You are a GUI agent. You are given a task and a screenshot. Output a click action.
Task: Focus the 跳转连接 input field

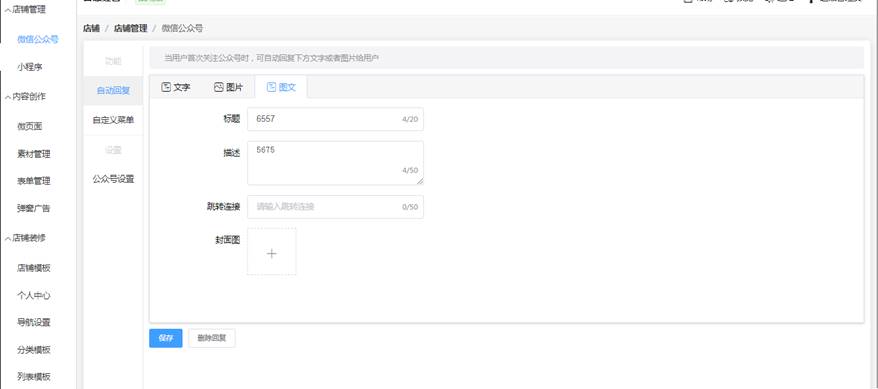pyautogui.click(x=335, y=207)
